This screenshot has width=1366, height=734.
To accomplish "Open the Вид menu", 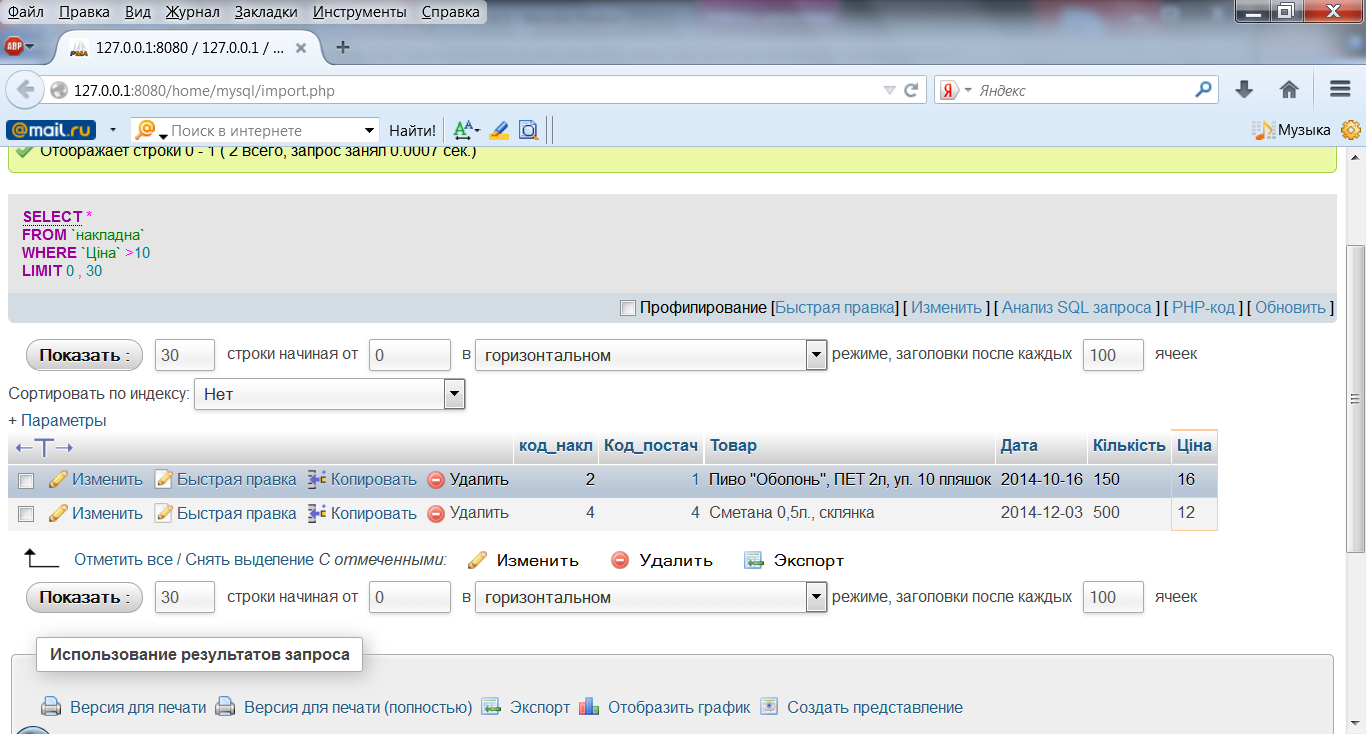I will pos(139,12).
